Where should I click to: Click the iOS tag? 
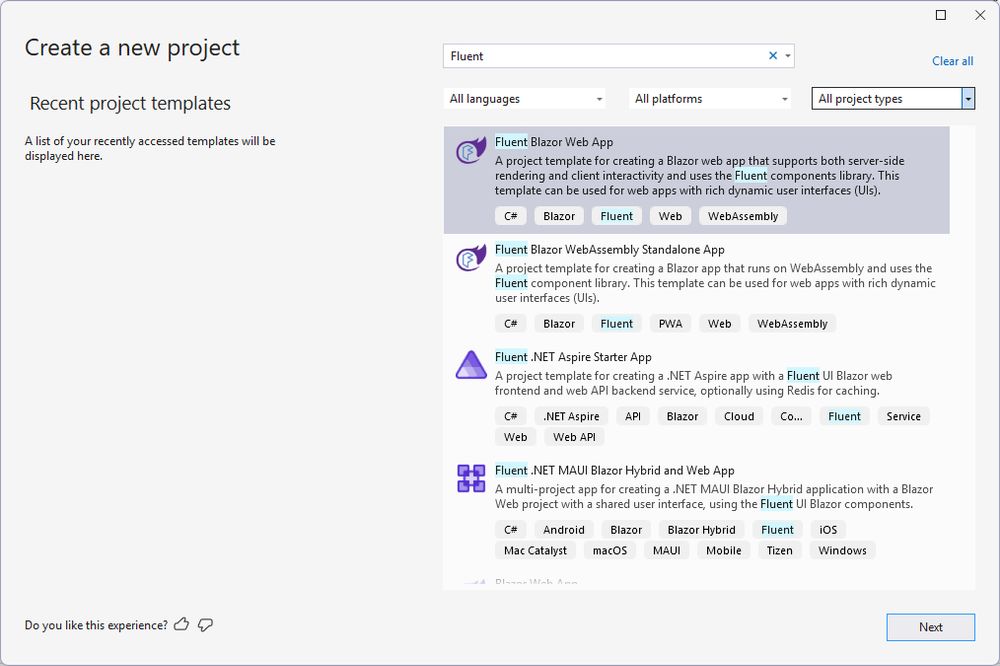click(x=828, y=530)
